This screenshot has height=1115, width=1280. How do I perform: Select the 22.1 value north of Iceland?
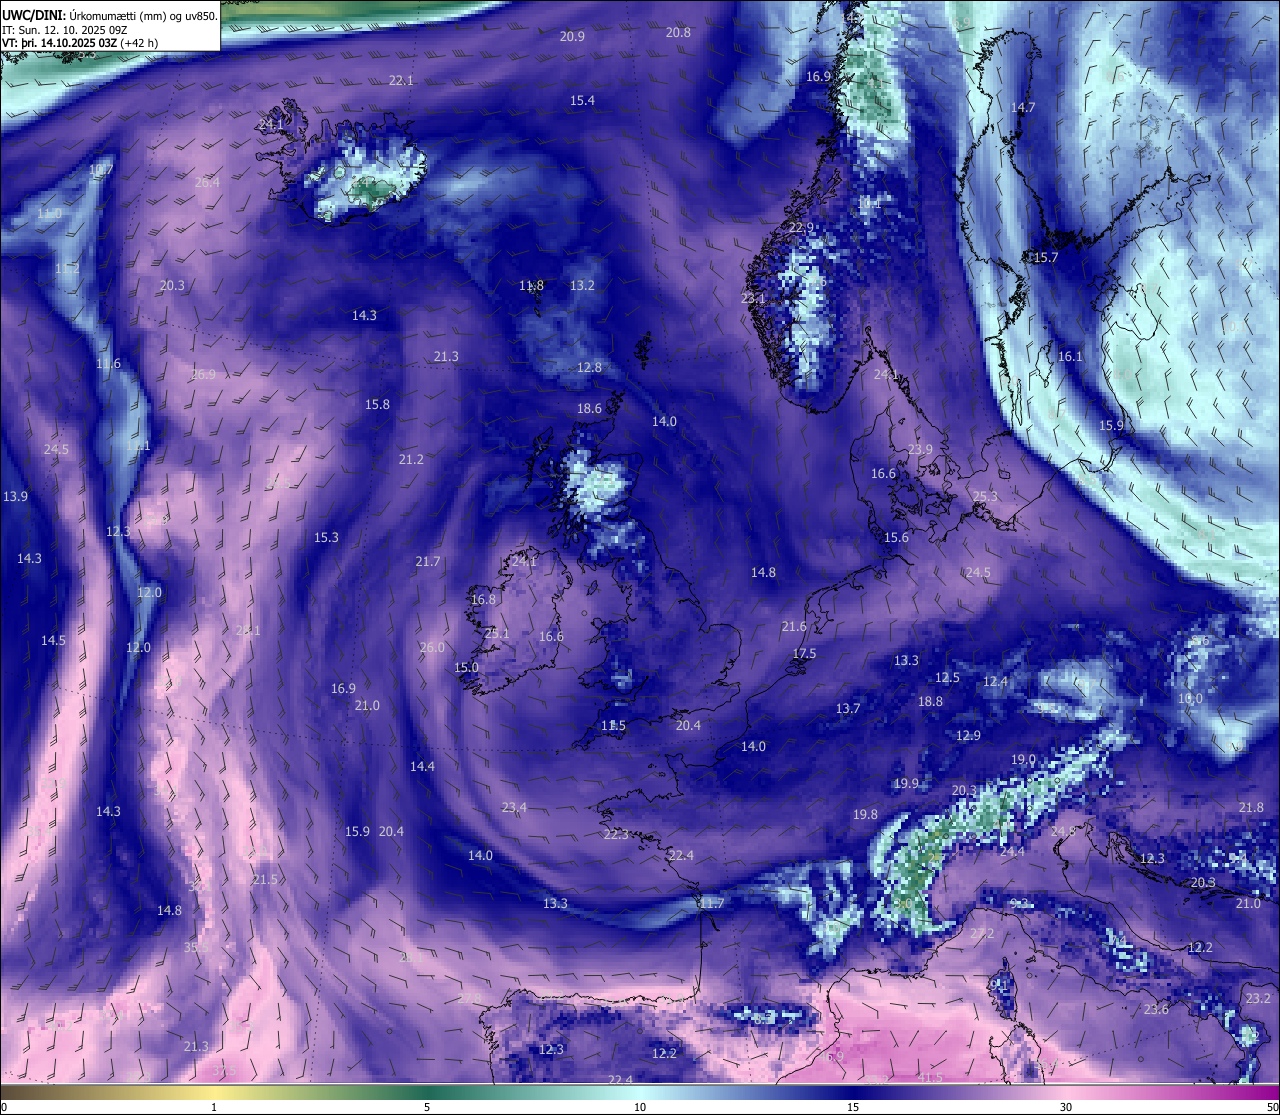401,80
